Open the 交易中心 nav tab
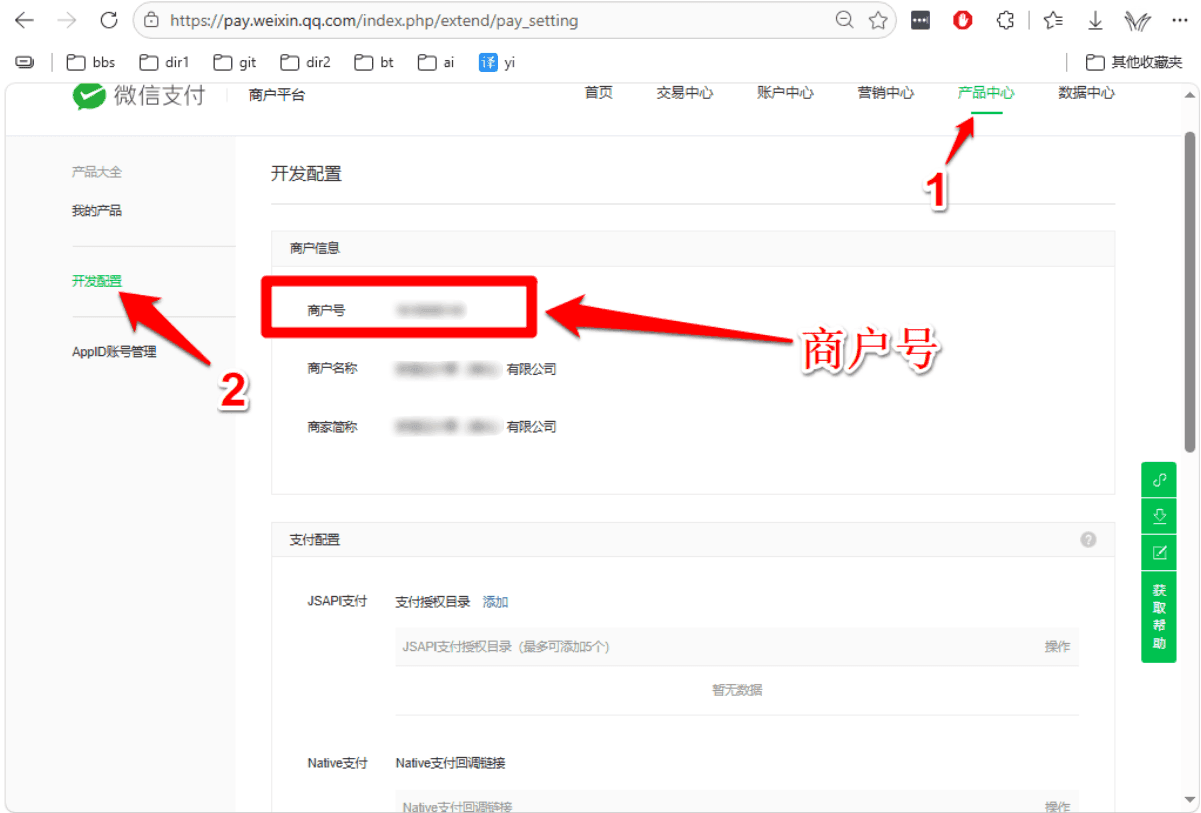 click(x=685, y=93)
